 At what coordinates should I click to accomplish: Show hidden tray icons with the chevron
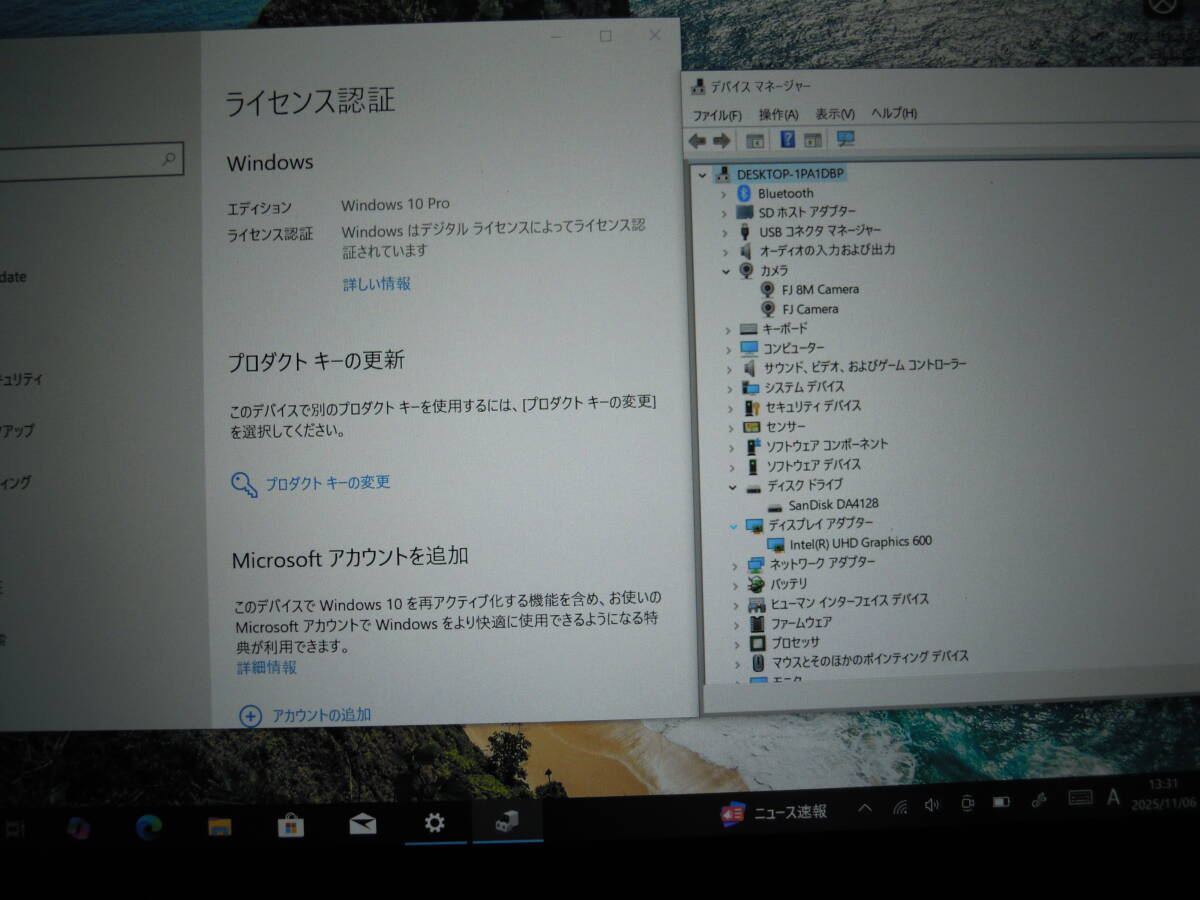point(864,808)
